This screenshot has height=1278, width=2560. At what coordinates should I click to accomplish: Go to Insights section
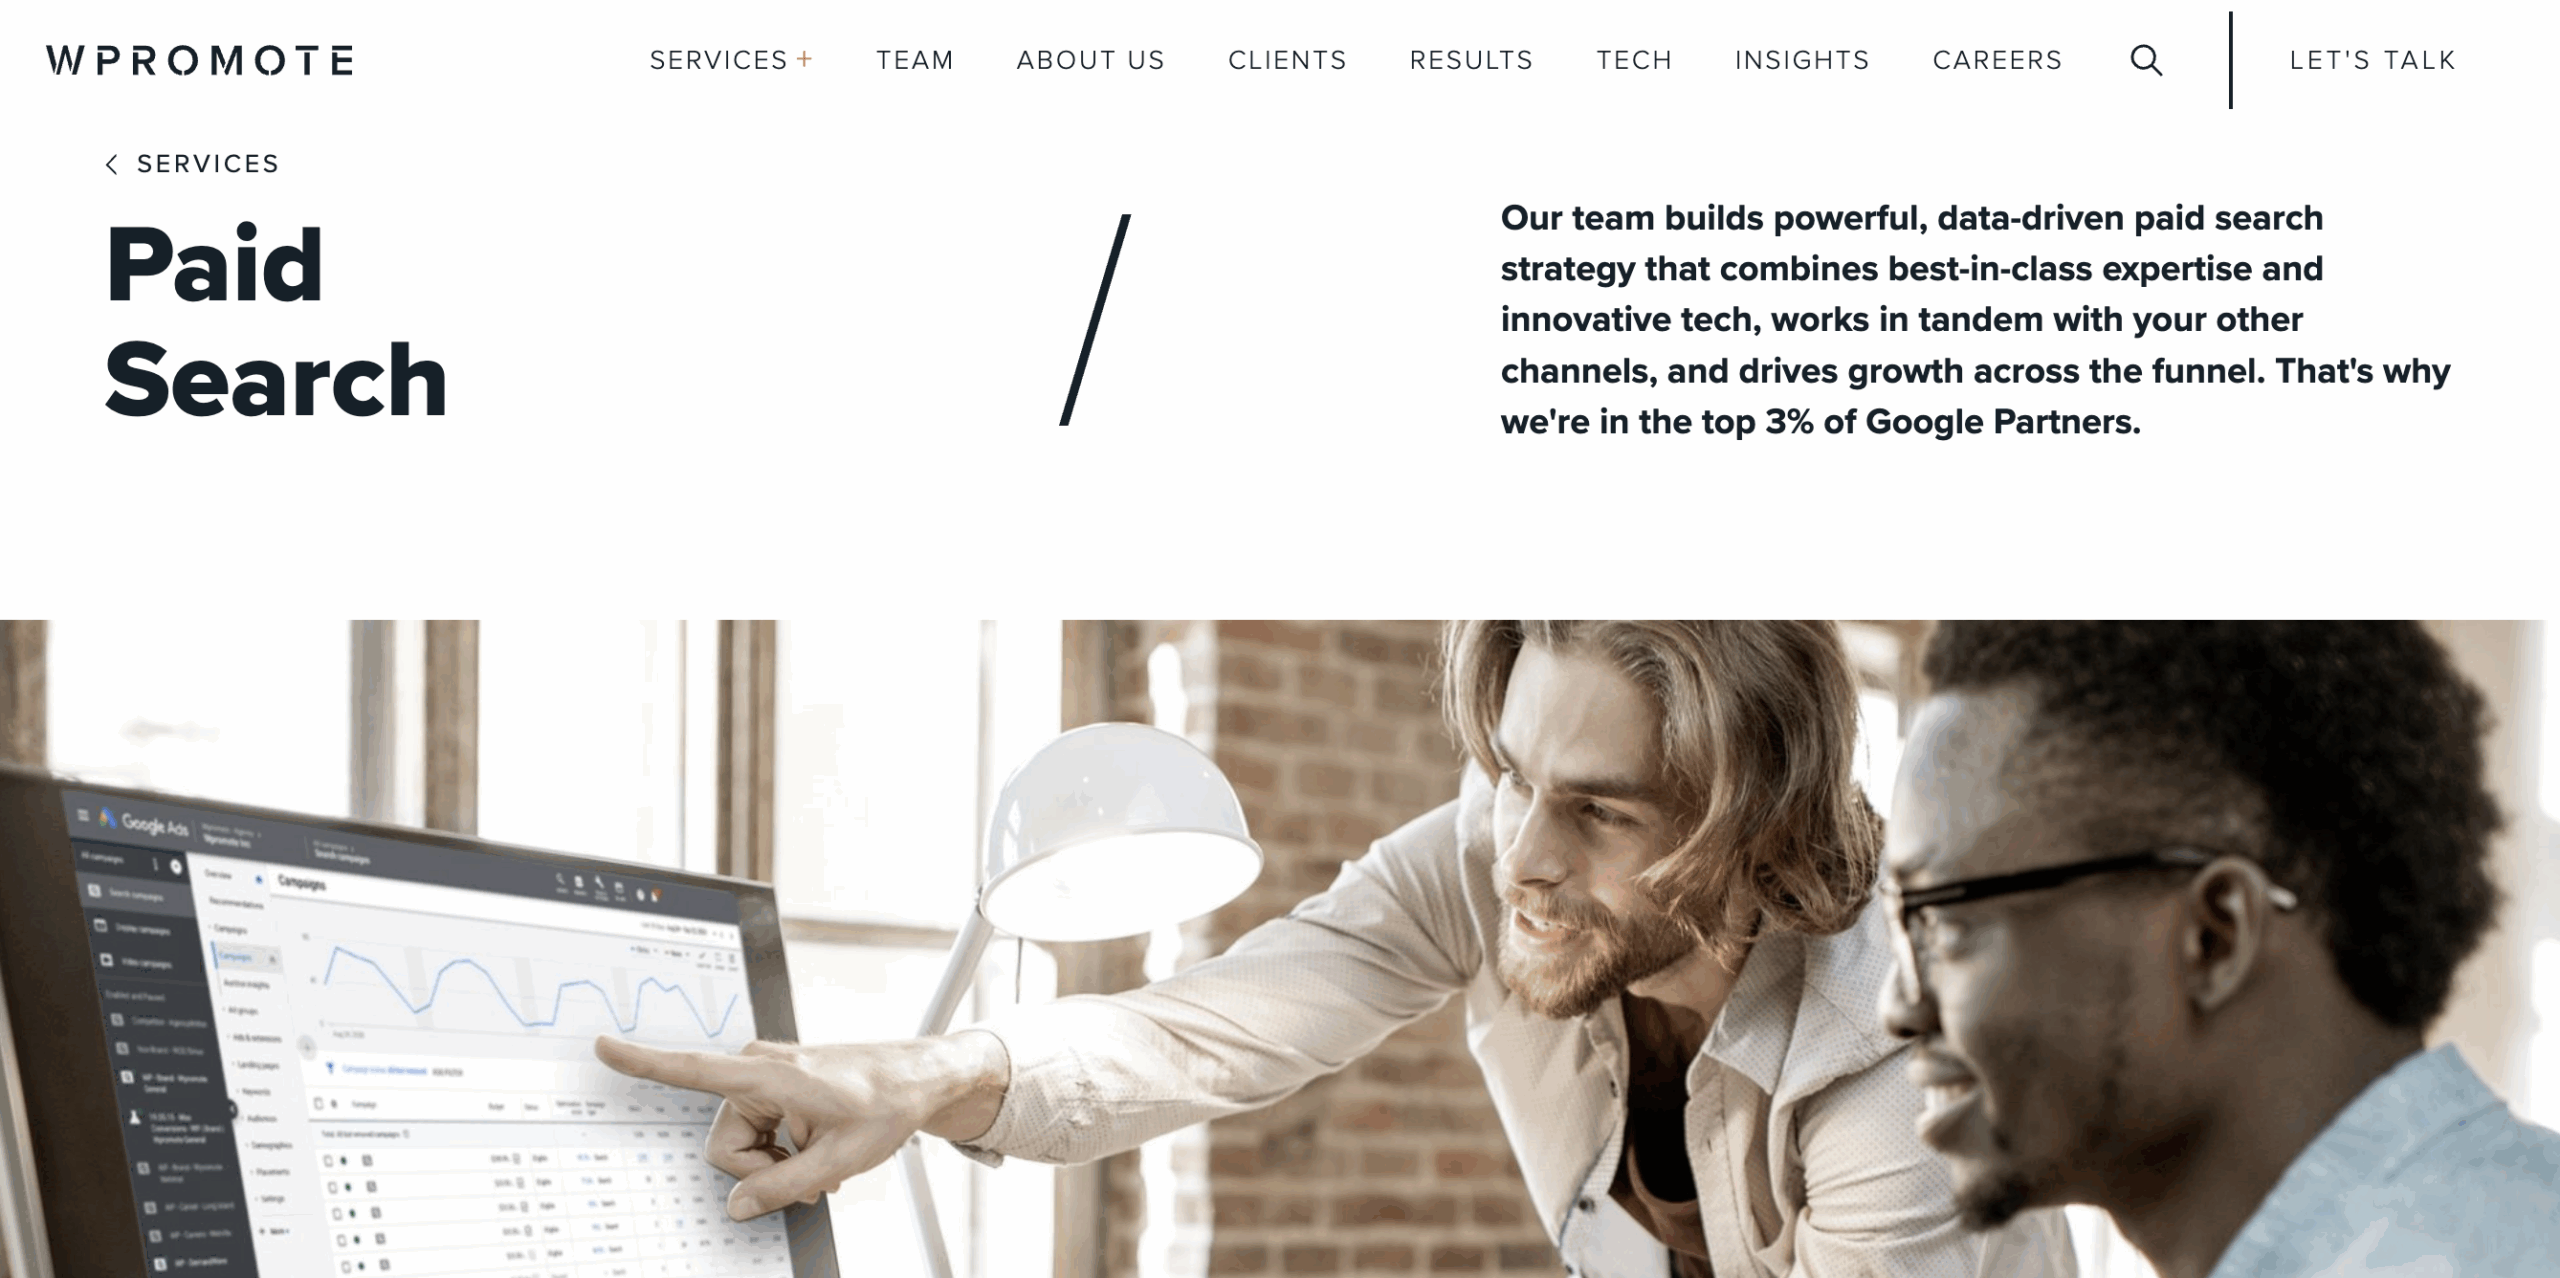tap(1802, 60)
